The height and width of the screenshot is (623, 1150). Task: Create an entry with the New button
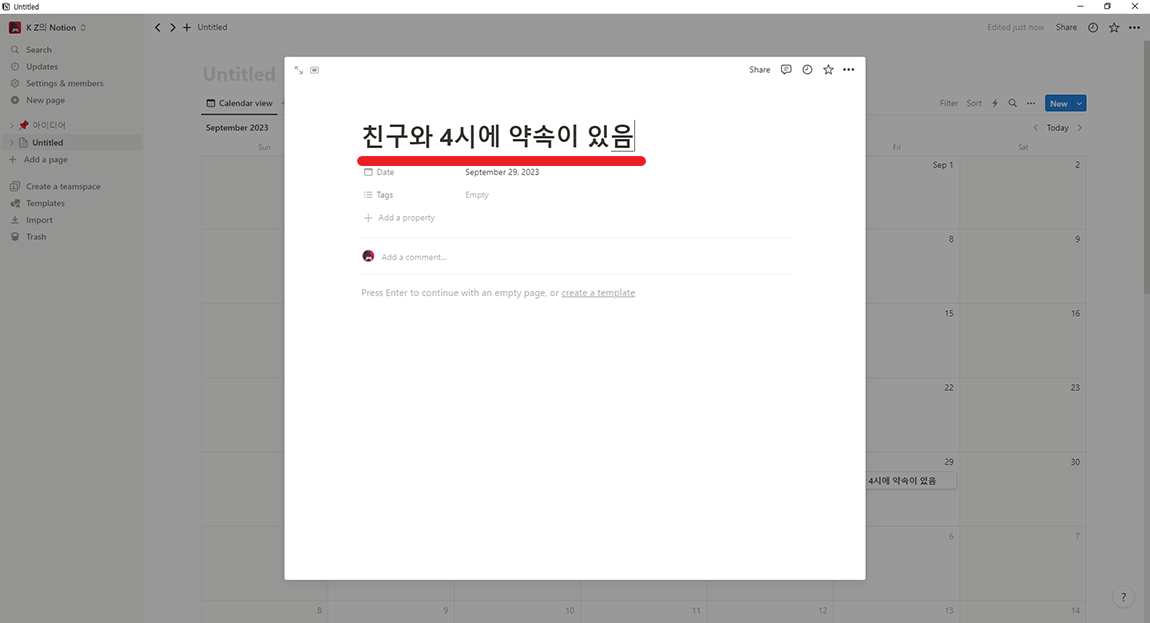click(1059, 103)
